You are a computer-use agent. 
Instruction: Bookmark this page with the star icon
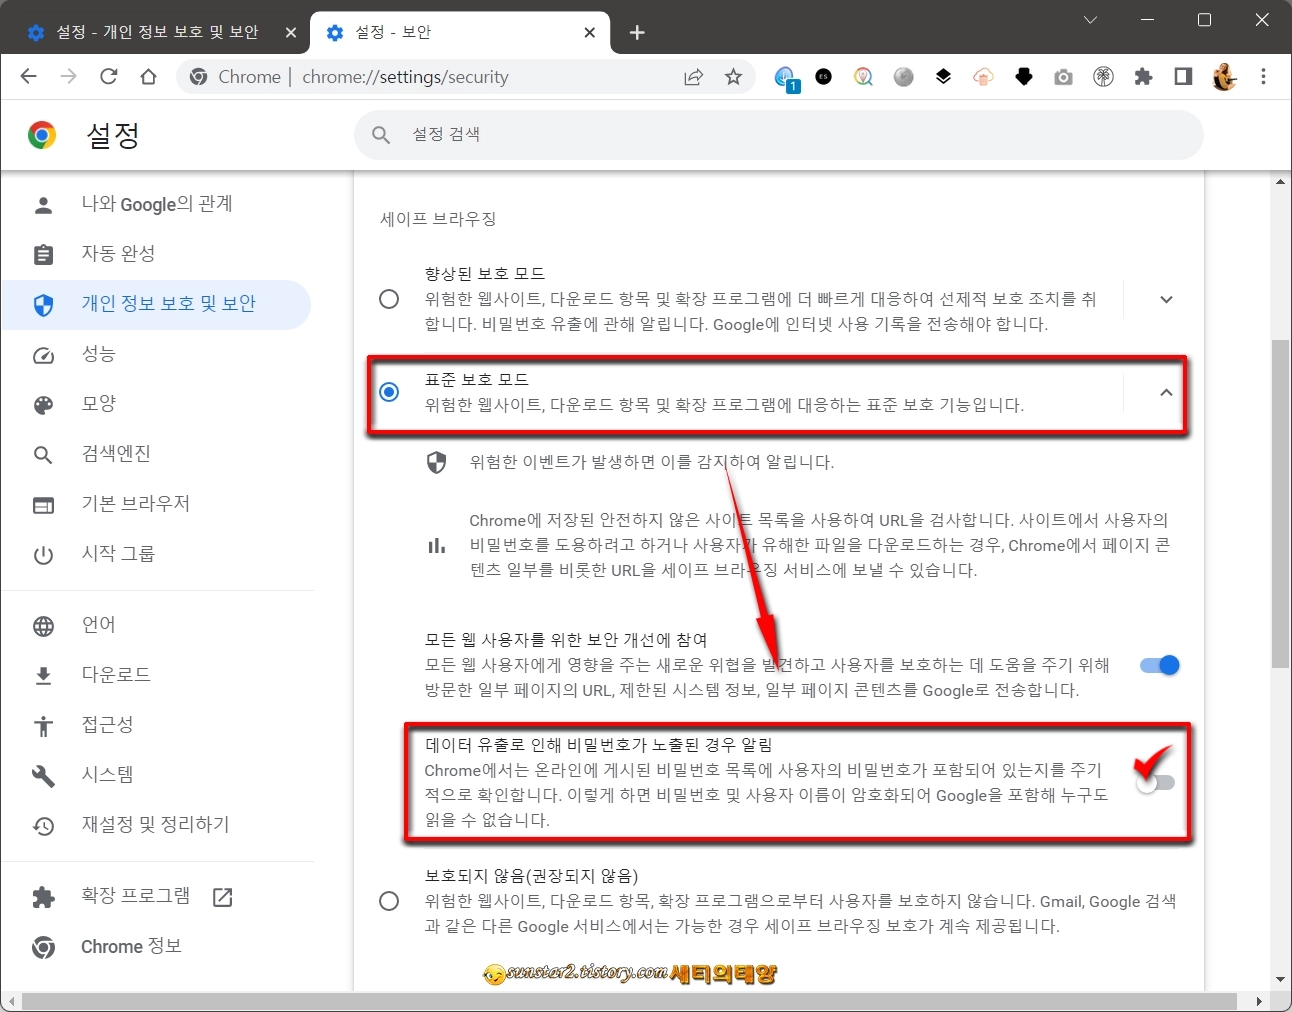pos(734,76)
